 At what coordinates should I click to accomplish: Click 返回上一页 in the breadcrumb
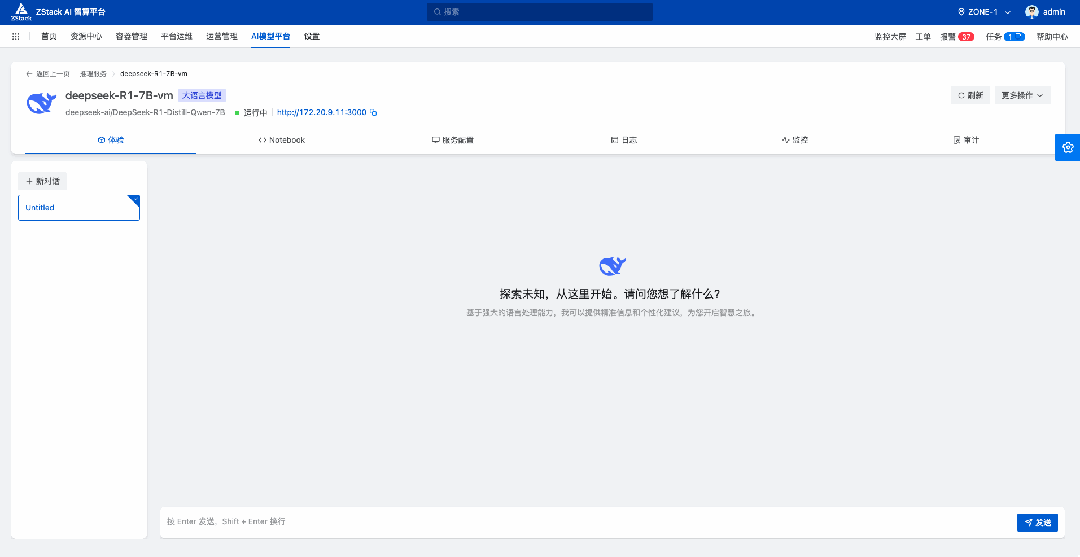pos(52,74)
